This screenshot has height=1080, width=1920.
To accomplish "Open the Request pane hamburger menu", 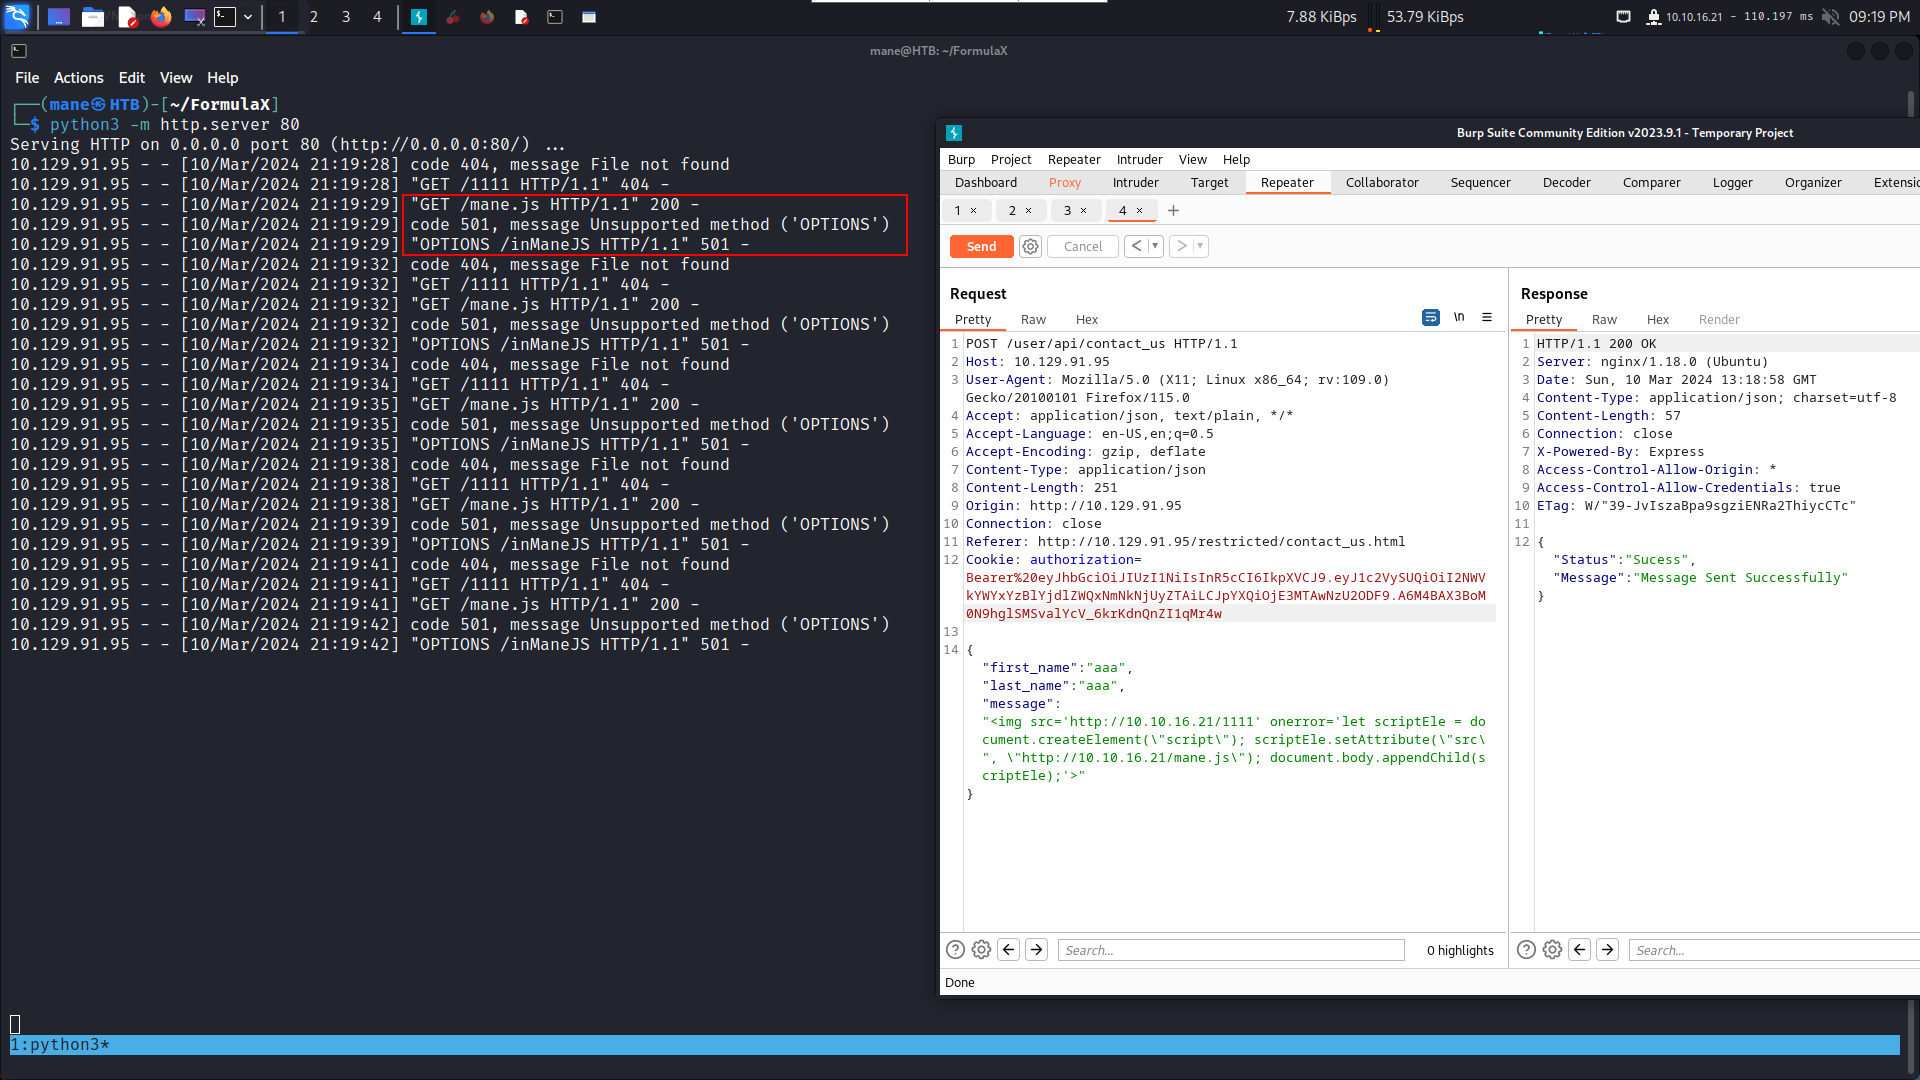I will [1487, 317].
